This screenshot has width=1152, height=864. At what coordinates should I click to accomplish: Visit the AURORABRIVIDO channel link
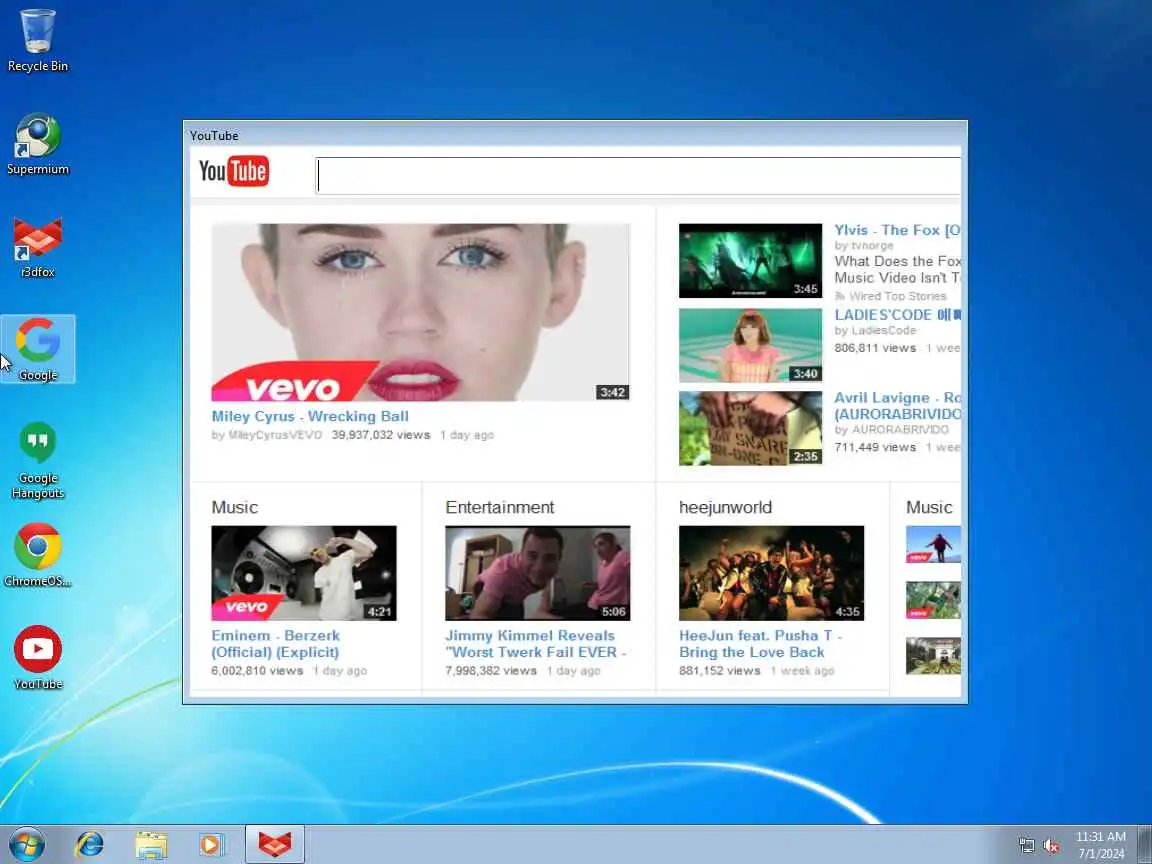(900, 430)
